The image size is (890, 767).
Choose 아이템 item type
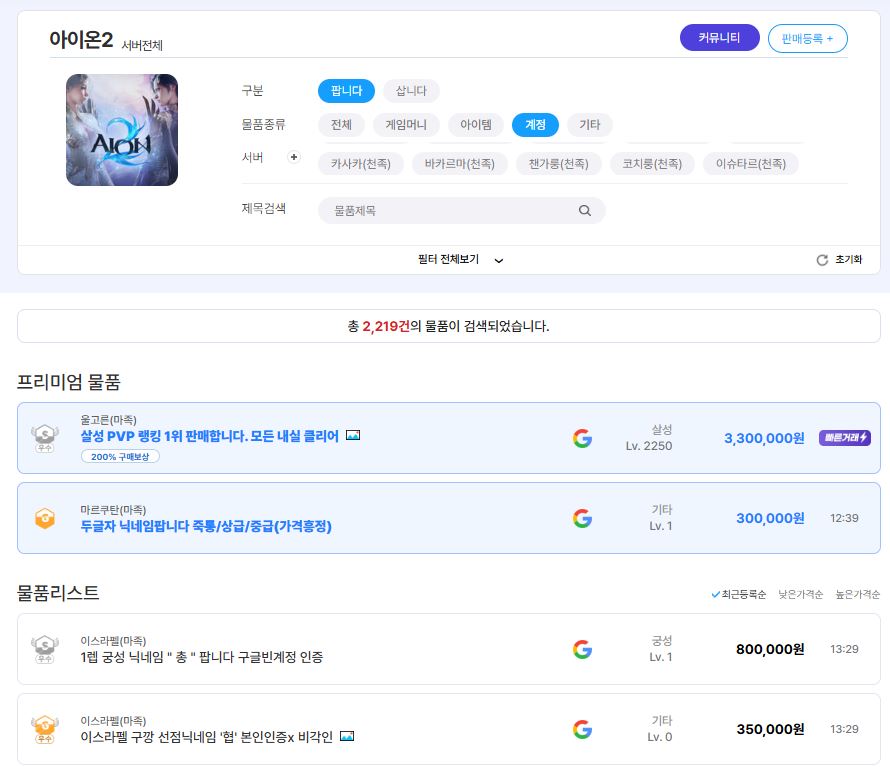[476, 125]
